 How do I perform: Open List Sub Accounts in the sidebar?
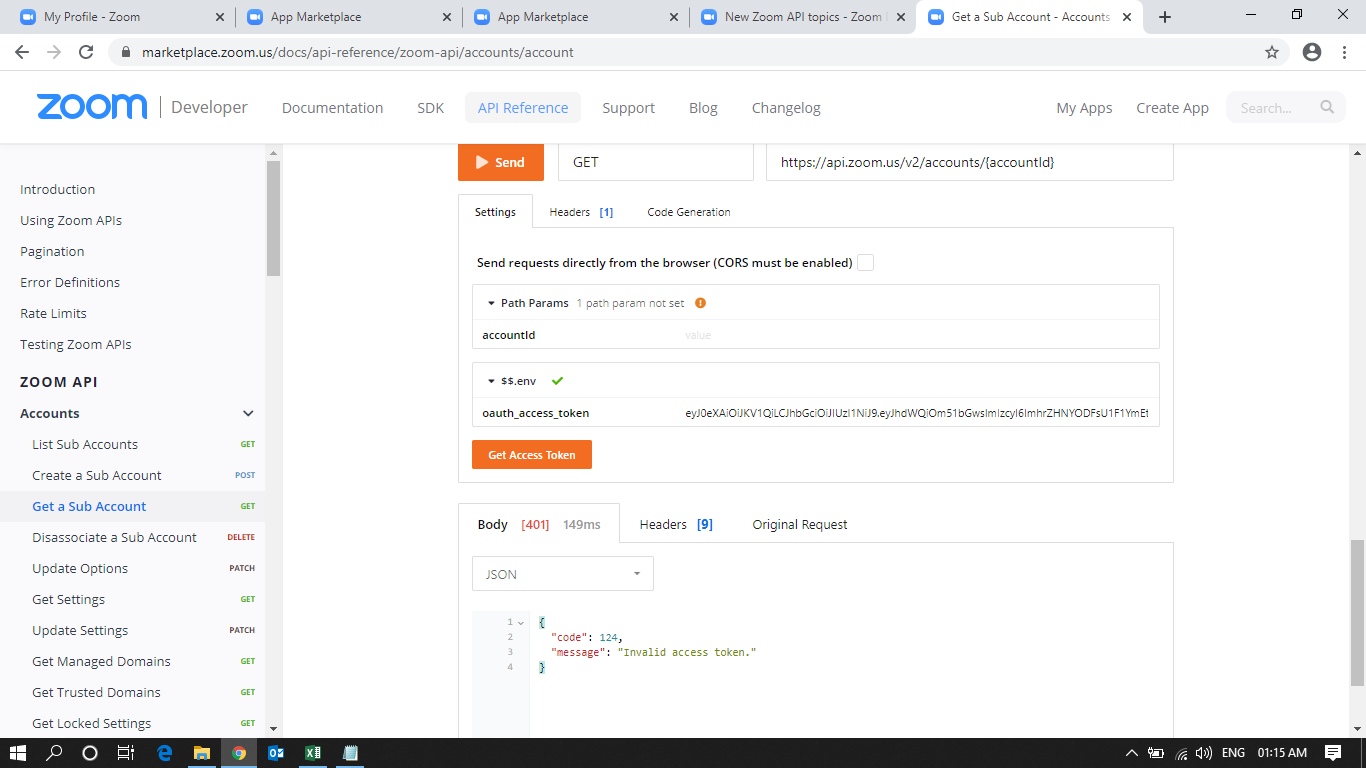tap(85, 444)
